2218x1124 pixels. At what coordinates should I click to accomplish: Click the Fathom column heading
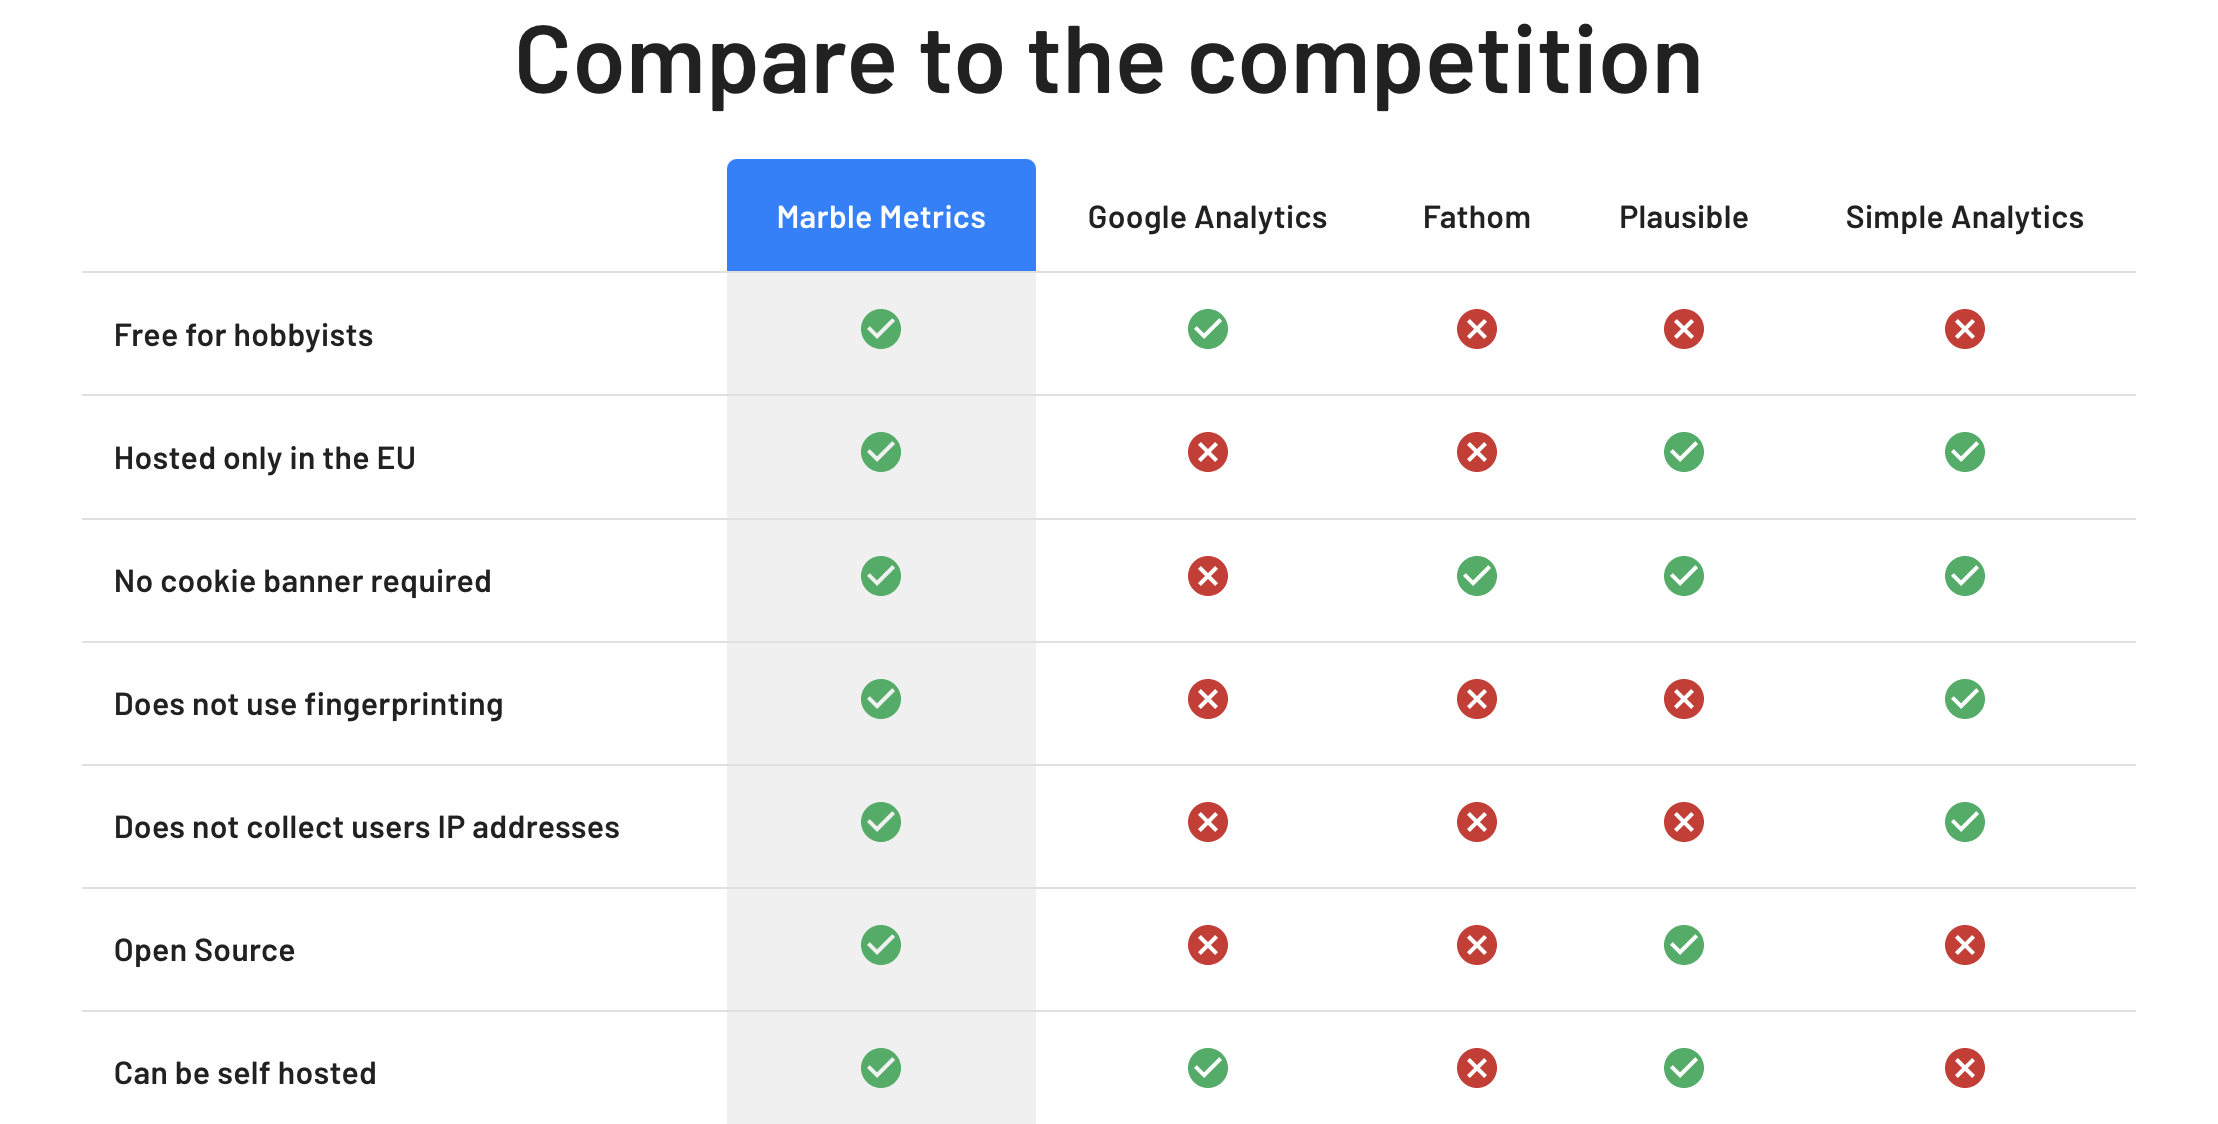coord(1476,217)
